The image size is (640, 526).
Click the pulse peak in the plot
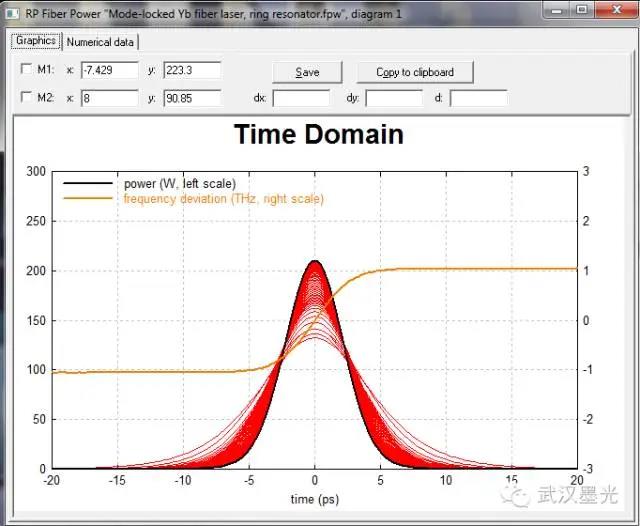click(x=315, y=261)
